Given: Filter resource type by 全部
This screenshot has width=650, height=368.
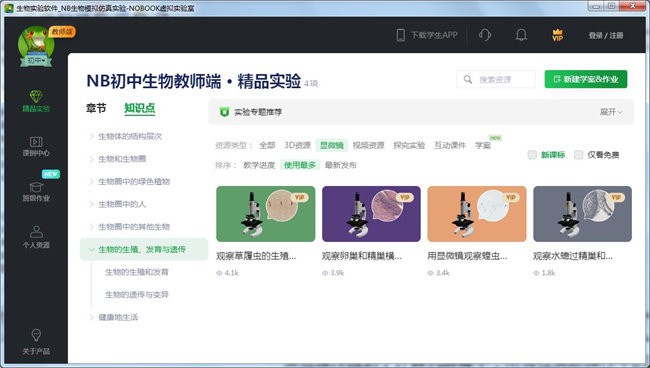Looking at the screenshot, I should 267,145.
